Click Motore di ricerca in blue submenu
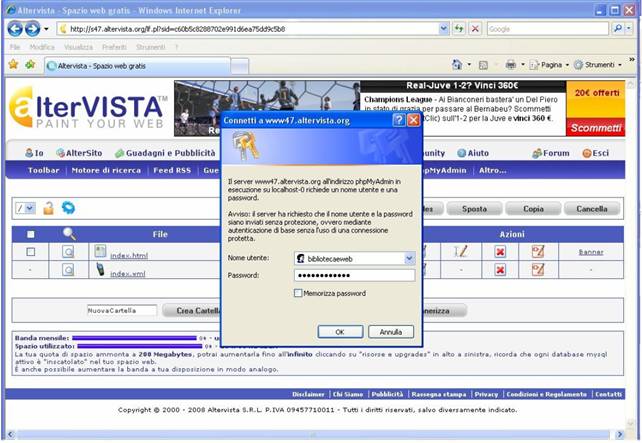This screenshot has height=443, width=642. click(x=106, y=170)
